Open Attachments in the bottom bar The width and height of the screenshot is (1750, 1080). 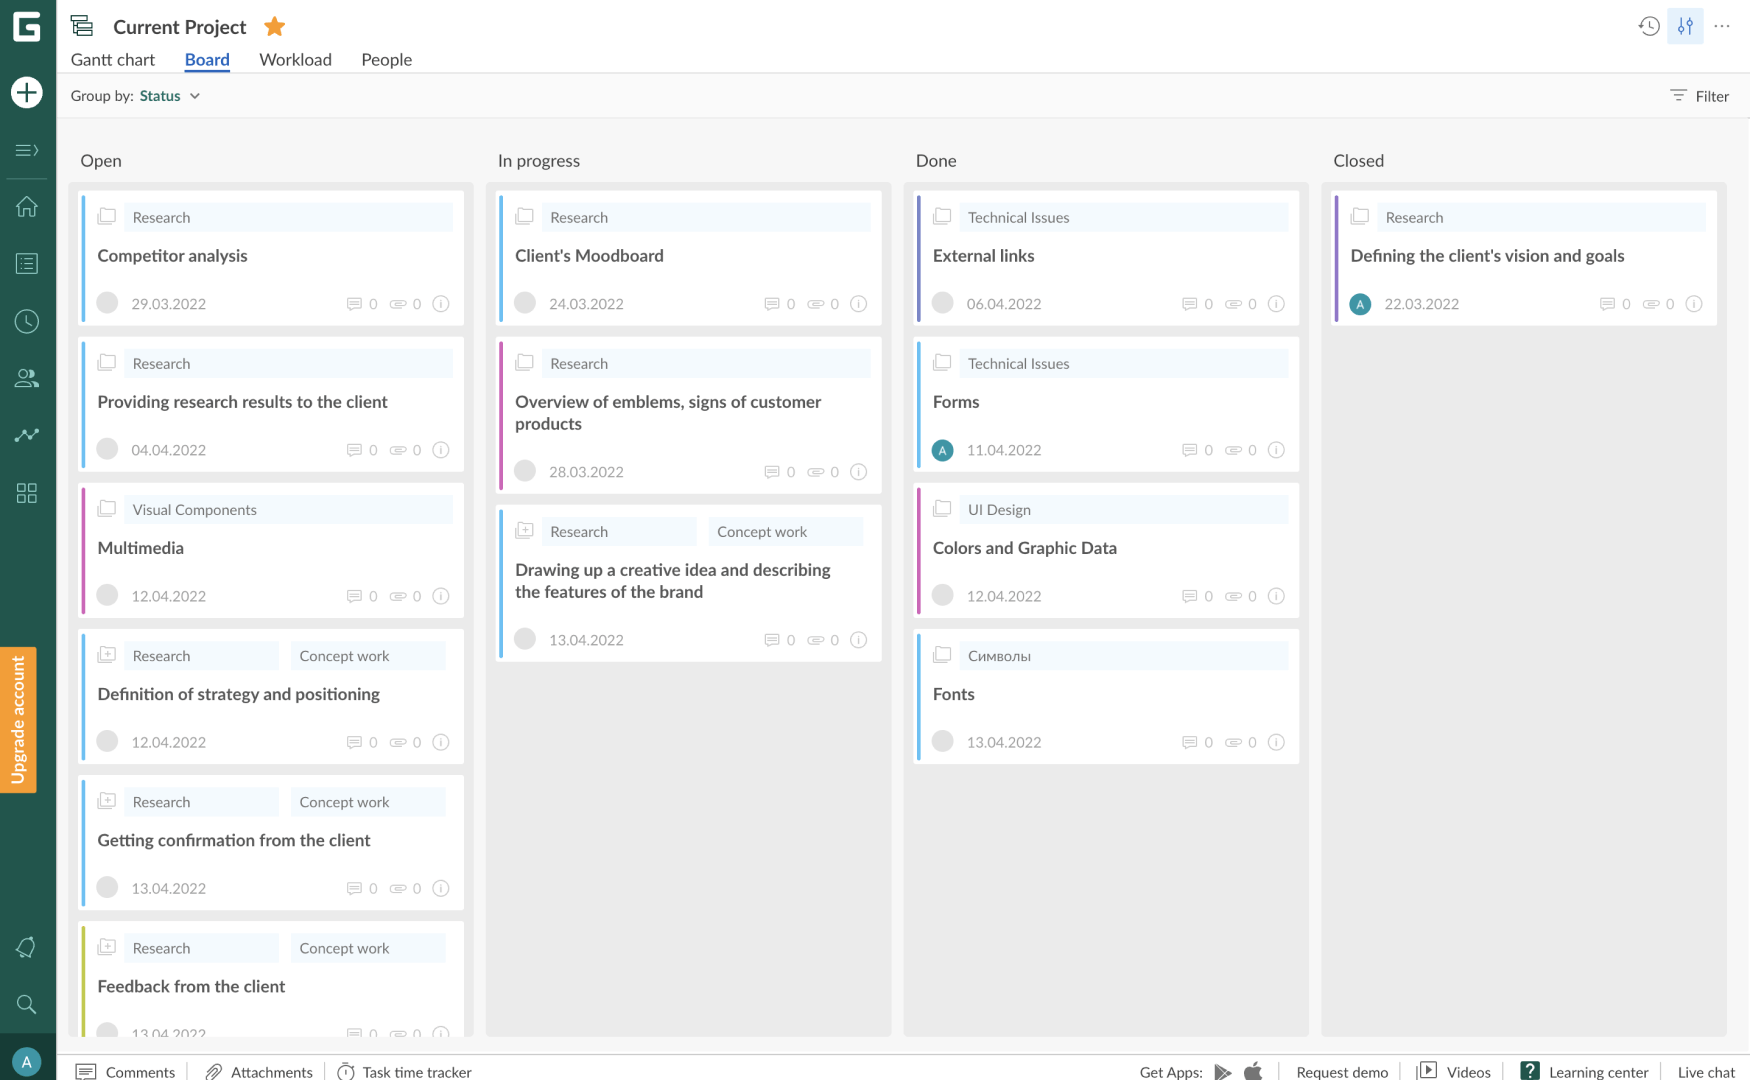[x=259, y=1071]
